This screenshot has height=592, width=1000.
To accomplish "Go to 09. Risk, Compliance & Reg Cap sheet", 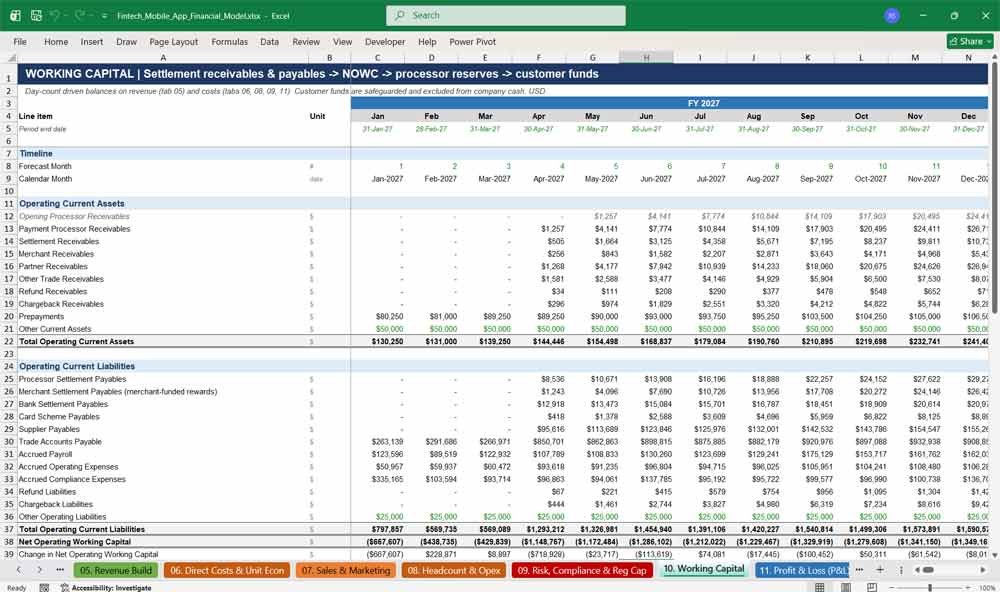I will 582,570.
